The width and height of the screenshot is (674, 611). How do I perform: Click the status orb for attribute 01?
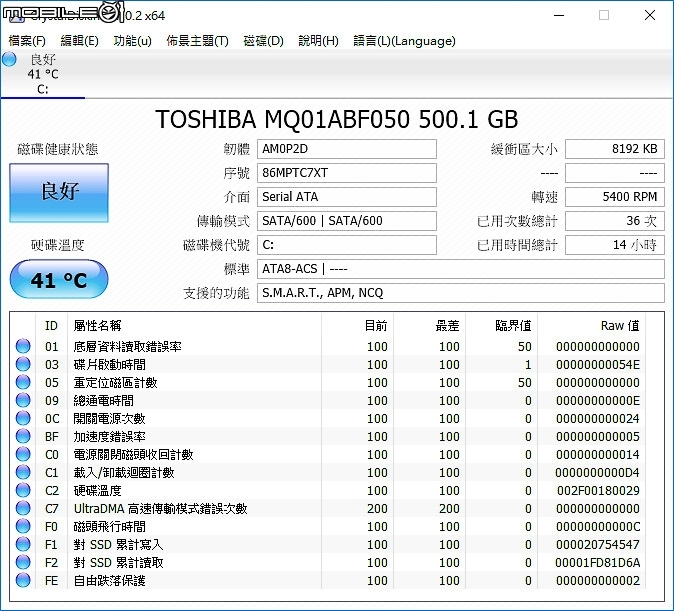point(23,346)
